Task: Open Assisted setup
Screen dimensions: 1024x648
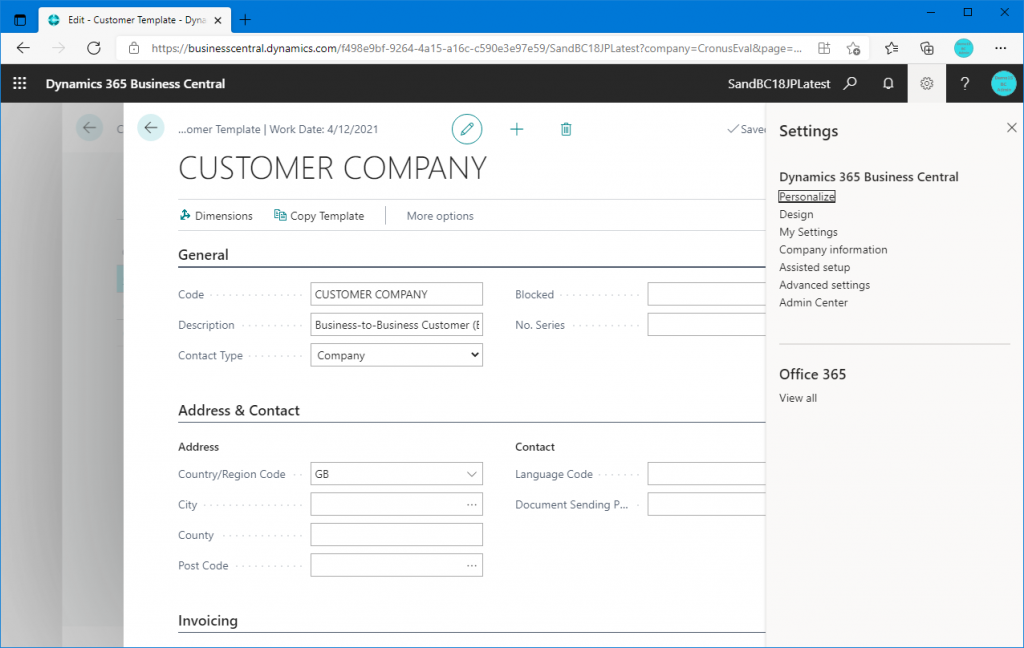Action: (814, 267)
